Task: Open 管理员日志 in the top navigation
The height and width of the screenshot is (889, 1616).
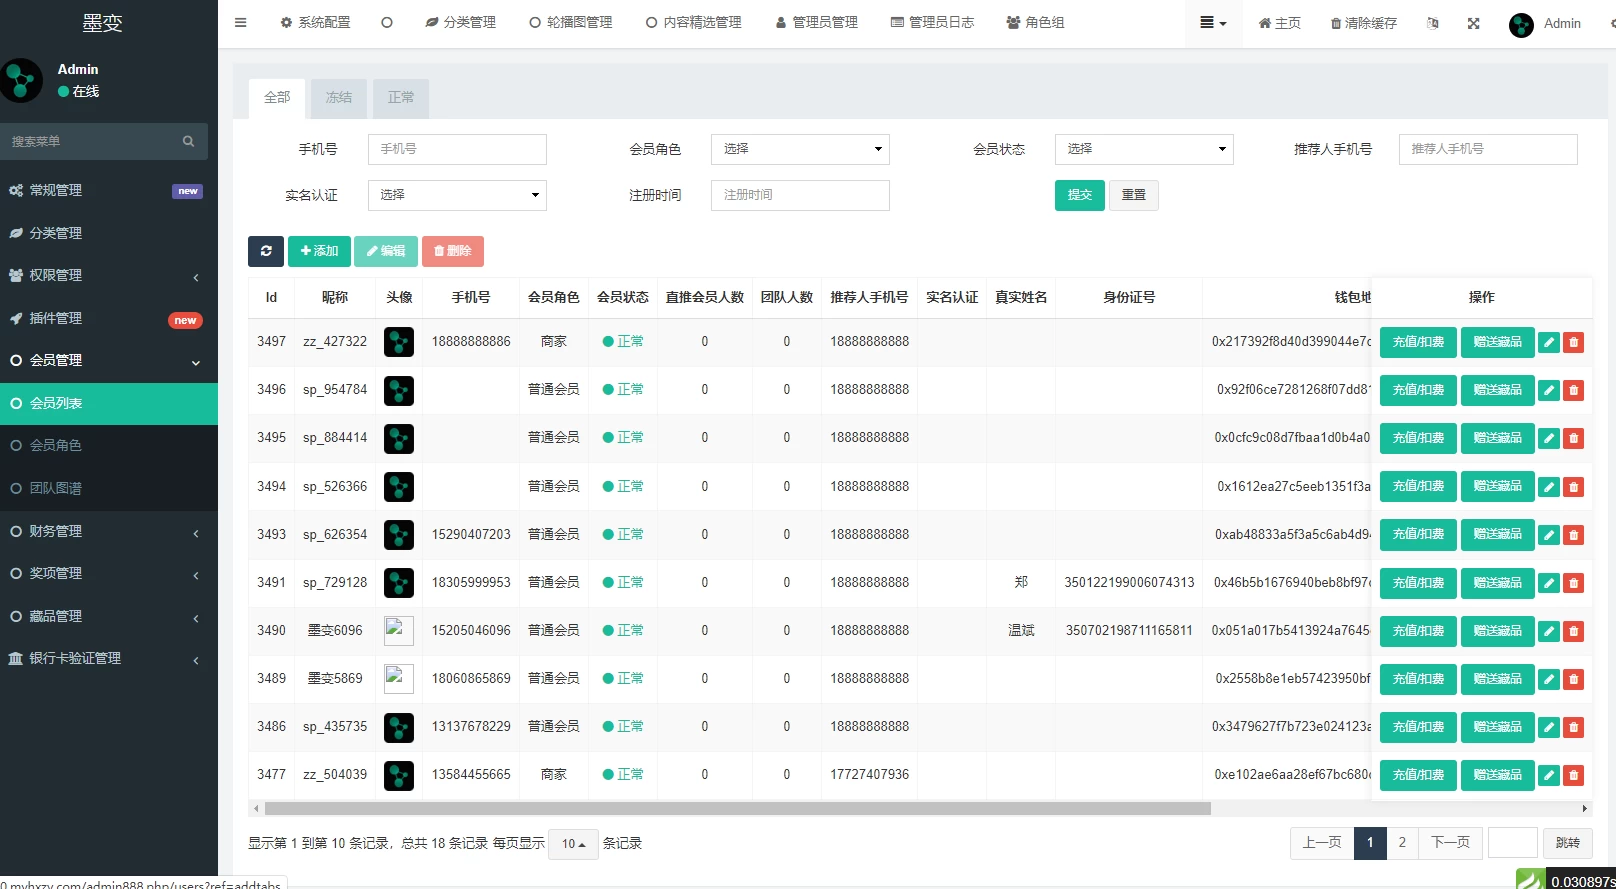Action: tap(932, 22)
